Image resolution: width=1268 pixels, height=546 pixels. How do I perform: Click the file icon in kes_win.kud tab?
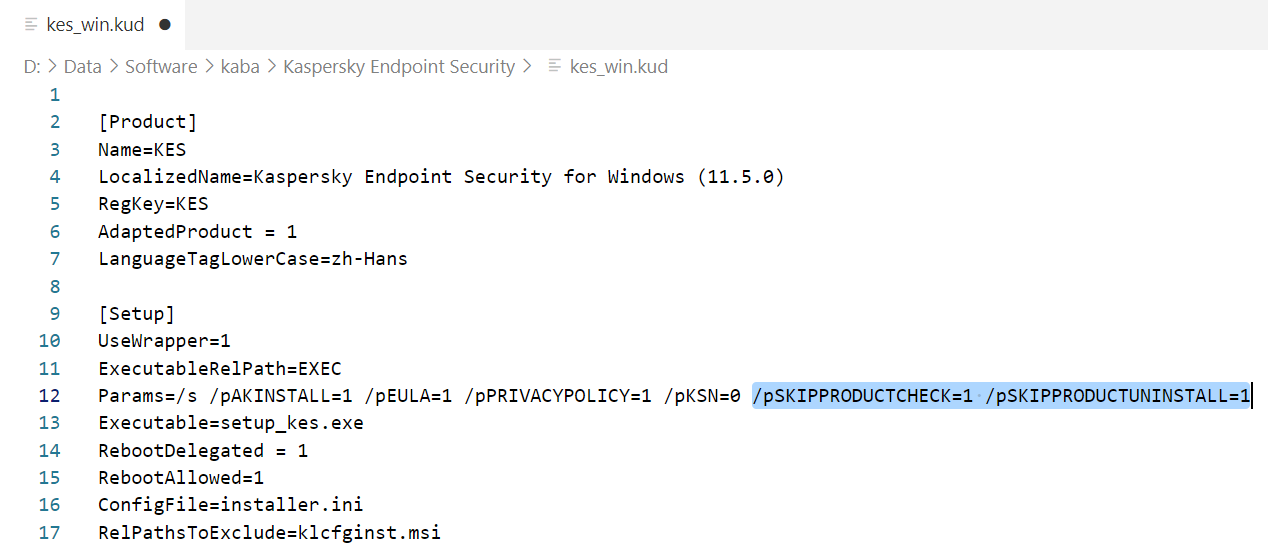click(x=31, y=24)
